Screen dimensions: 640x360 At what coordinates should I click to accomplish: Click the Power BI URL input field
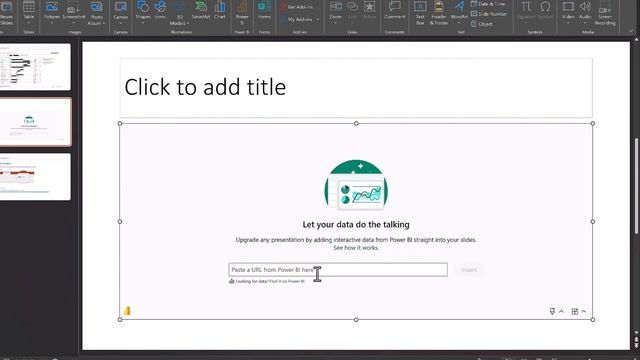coord(338,270)
